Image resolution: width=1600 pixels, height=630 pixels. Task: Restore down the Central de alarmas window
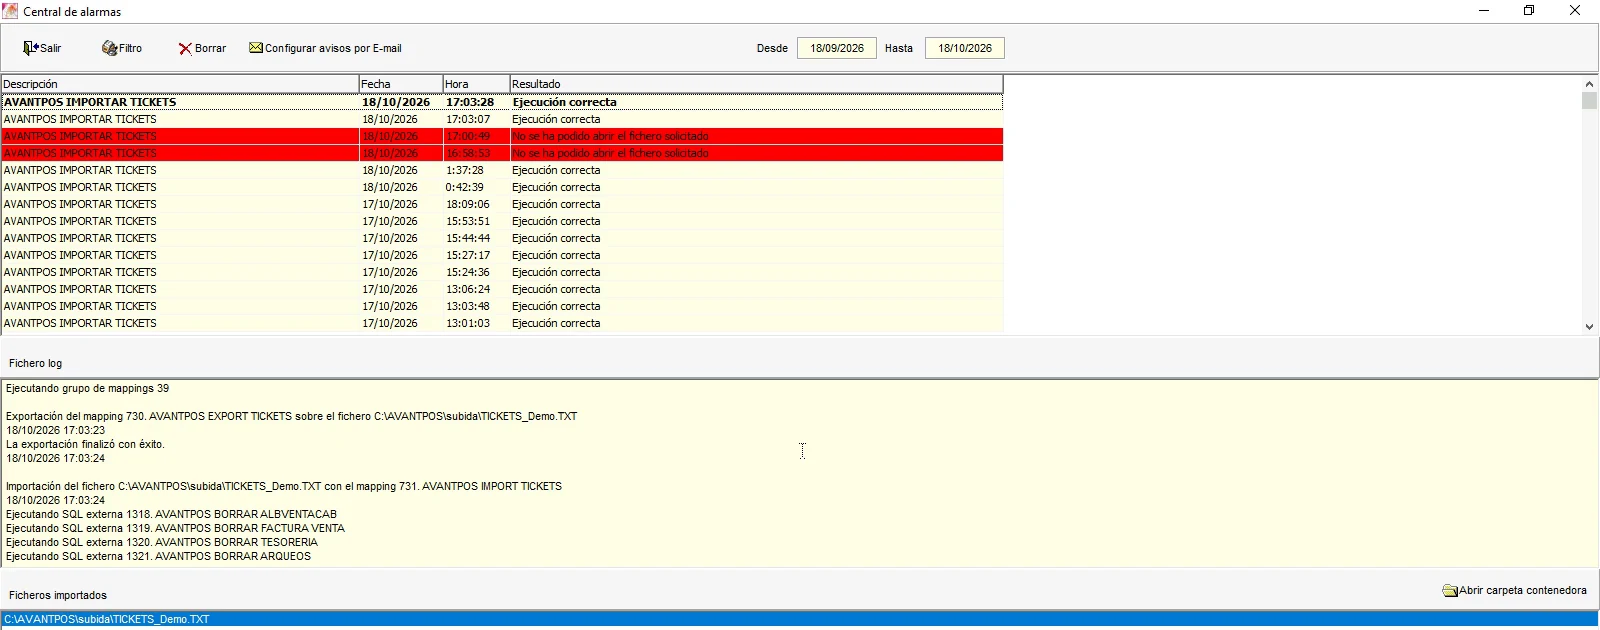tap(1529, 11)
